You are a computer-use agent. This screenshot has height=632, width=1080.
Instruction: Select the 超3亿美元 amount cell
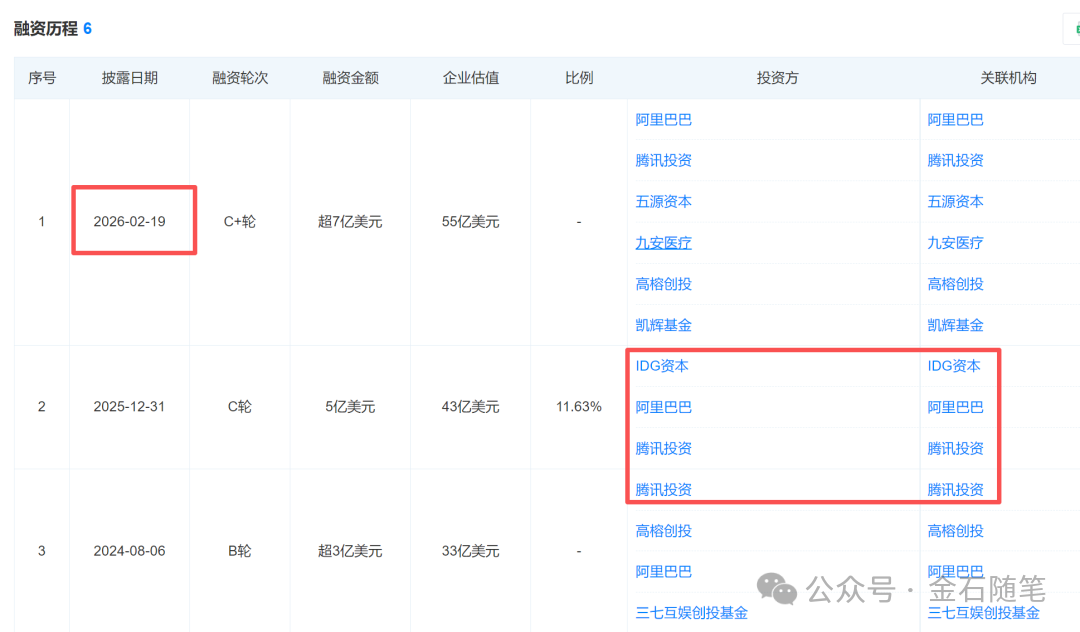350,551
